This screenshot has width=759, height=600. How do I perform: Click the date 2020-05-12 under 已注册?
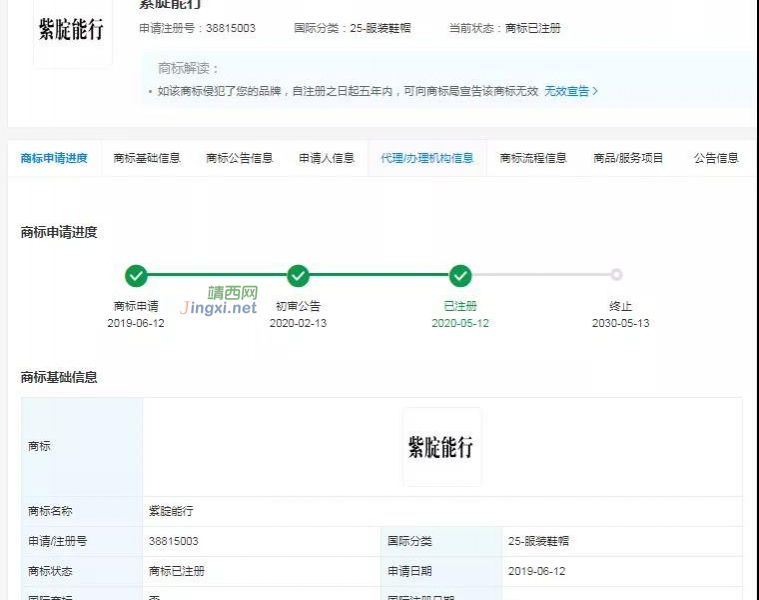click(460, 323)
